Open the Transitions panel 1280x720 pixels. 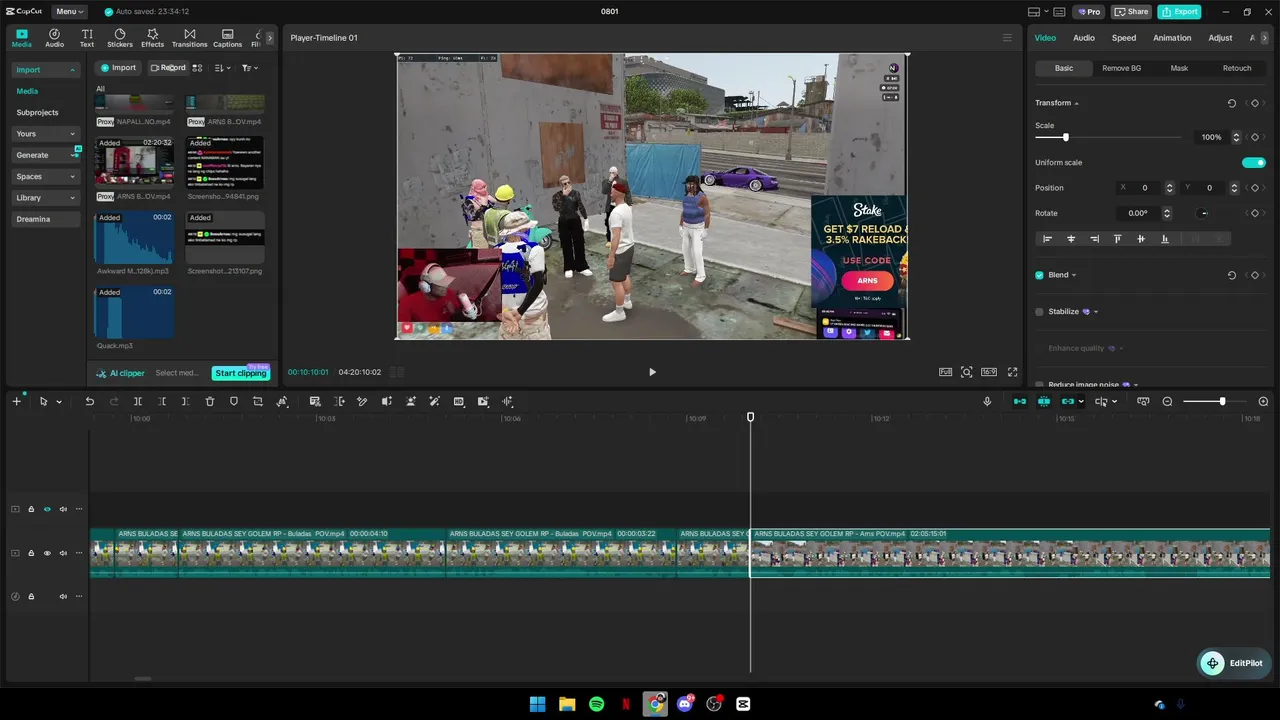click(189, 38)
